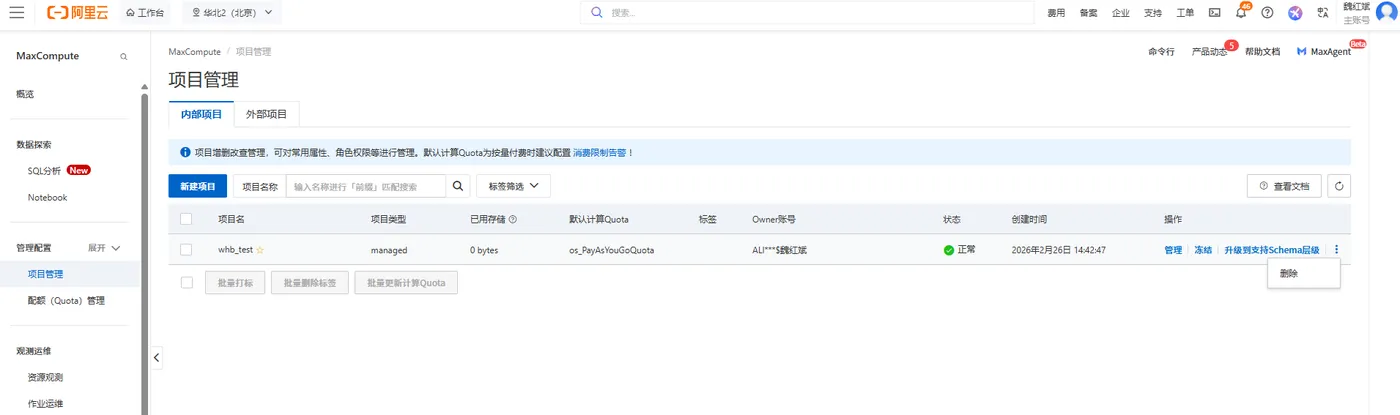
Task: Go to 概览 in the sidebar
Action: tap(25, 94)
